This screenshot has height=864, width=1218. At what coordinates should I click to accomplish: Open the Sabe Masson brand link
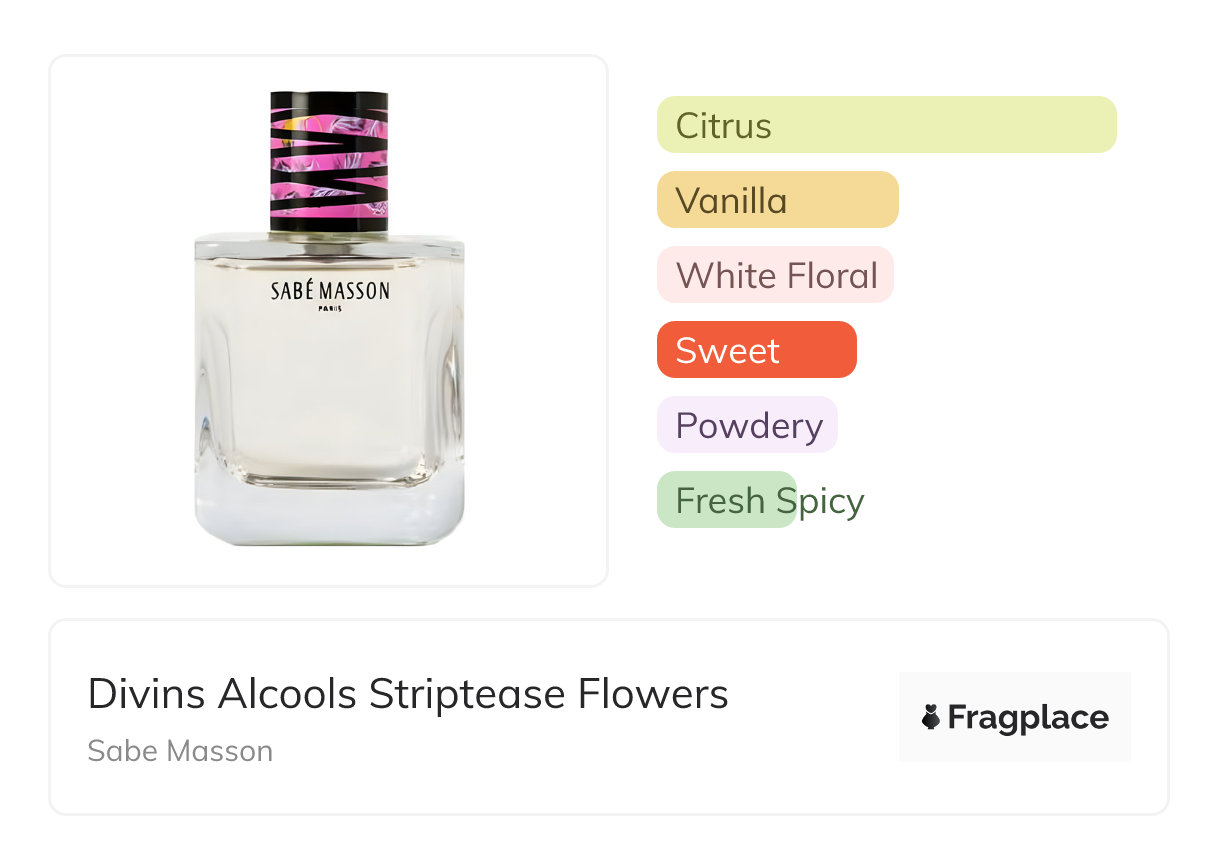click(x=180, y=751)
